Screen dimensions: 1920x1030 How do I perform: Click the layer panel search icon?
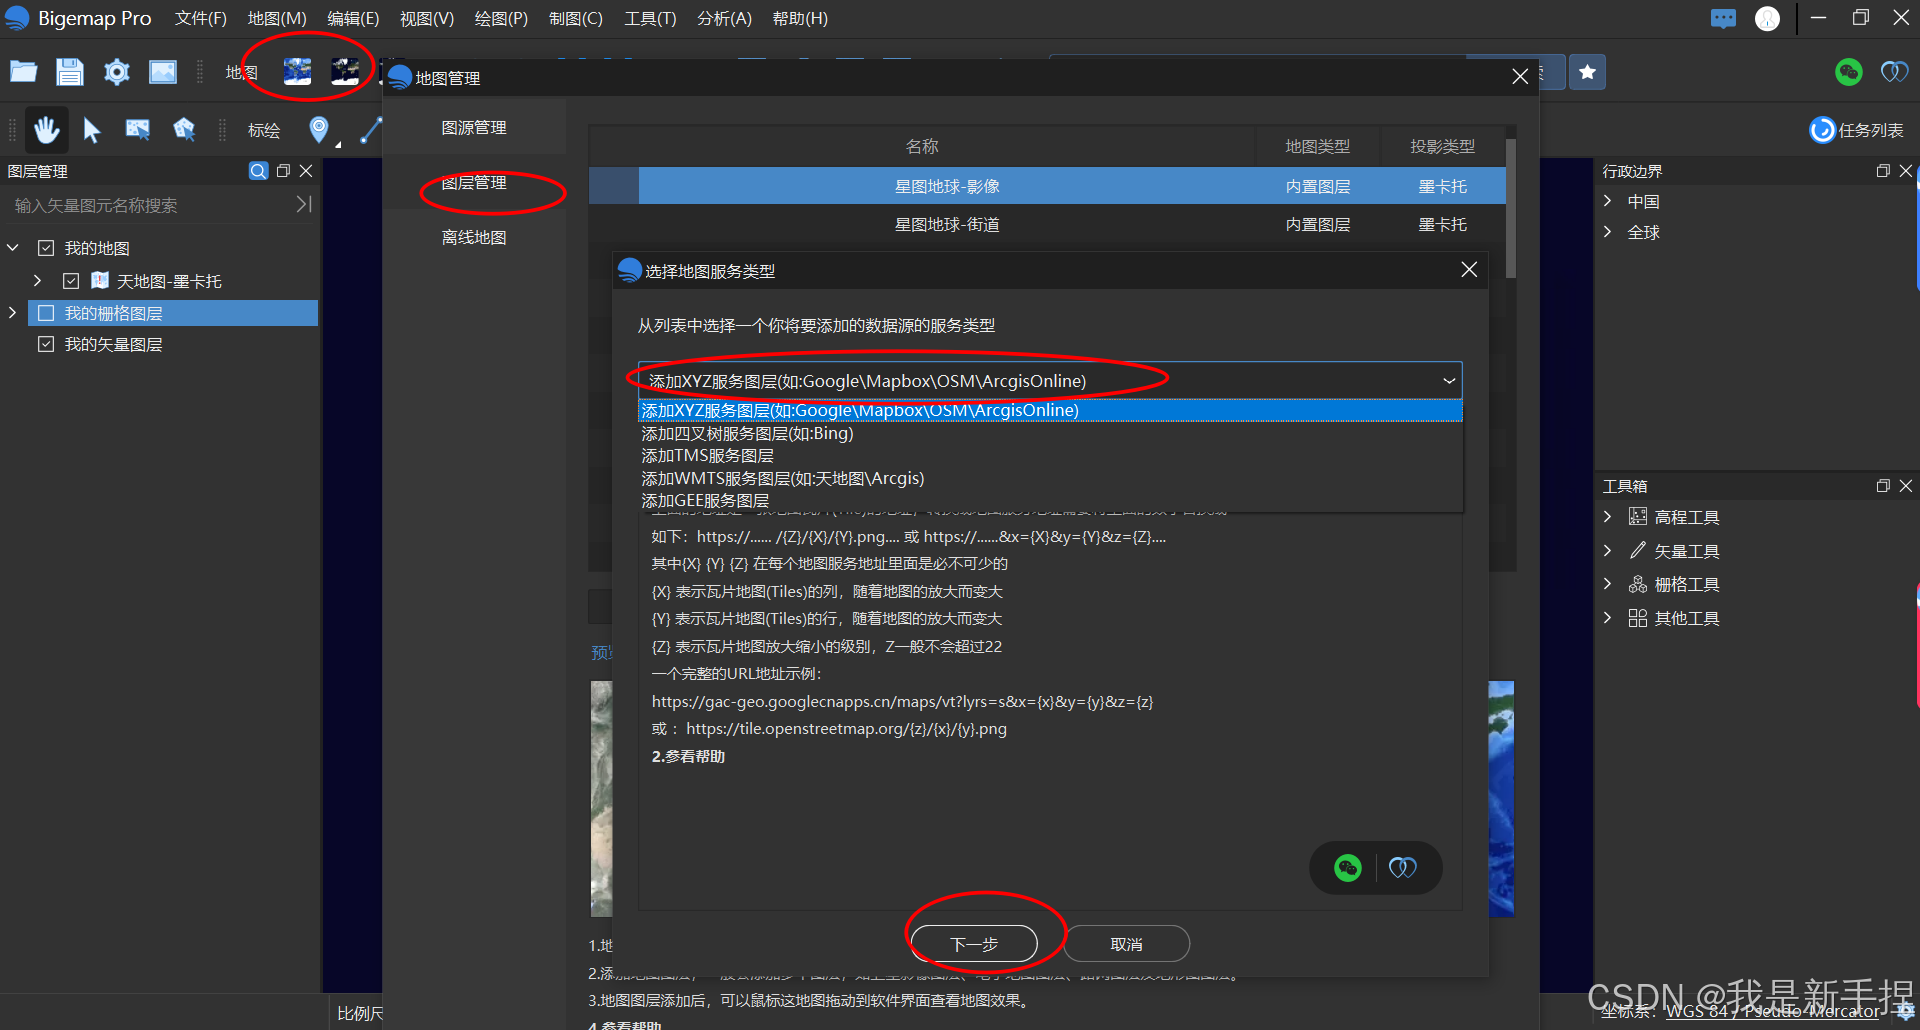pos(258,171)
